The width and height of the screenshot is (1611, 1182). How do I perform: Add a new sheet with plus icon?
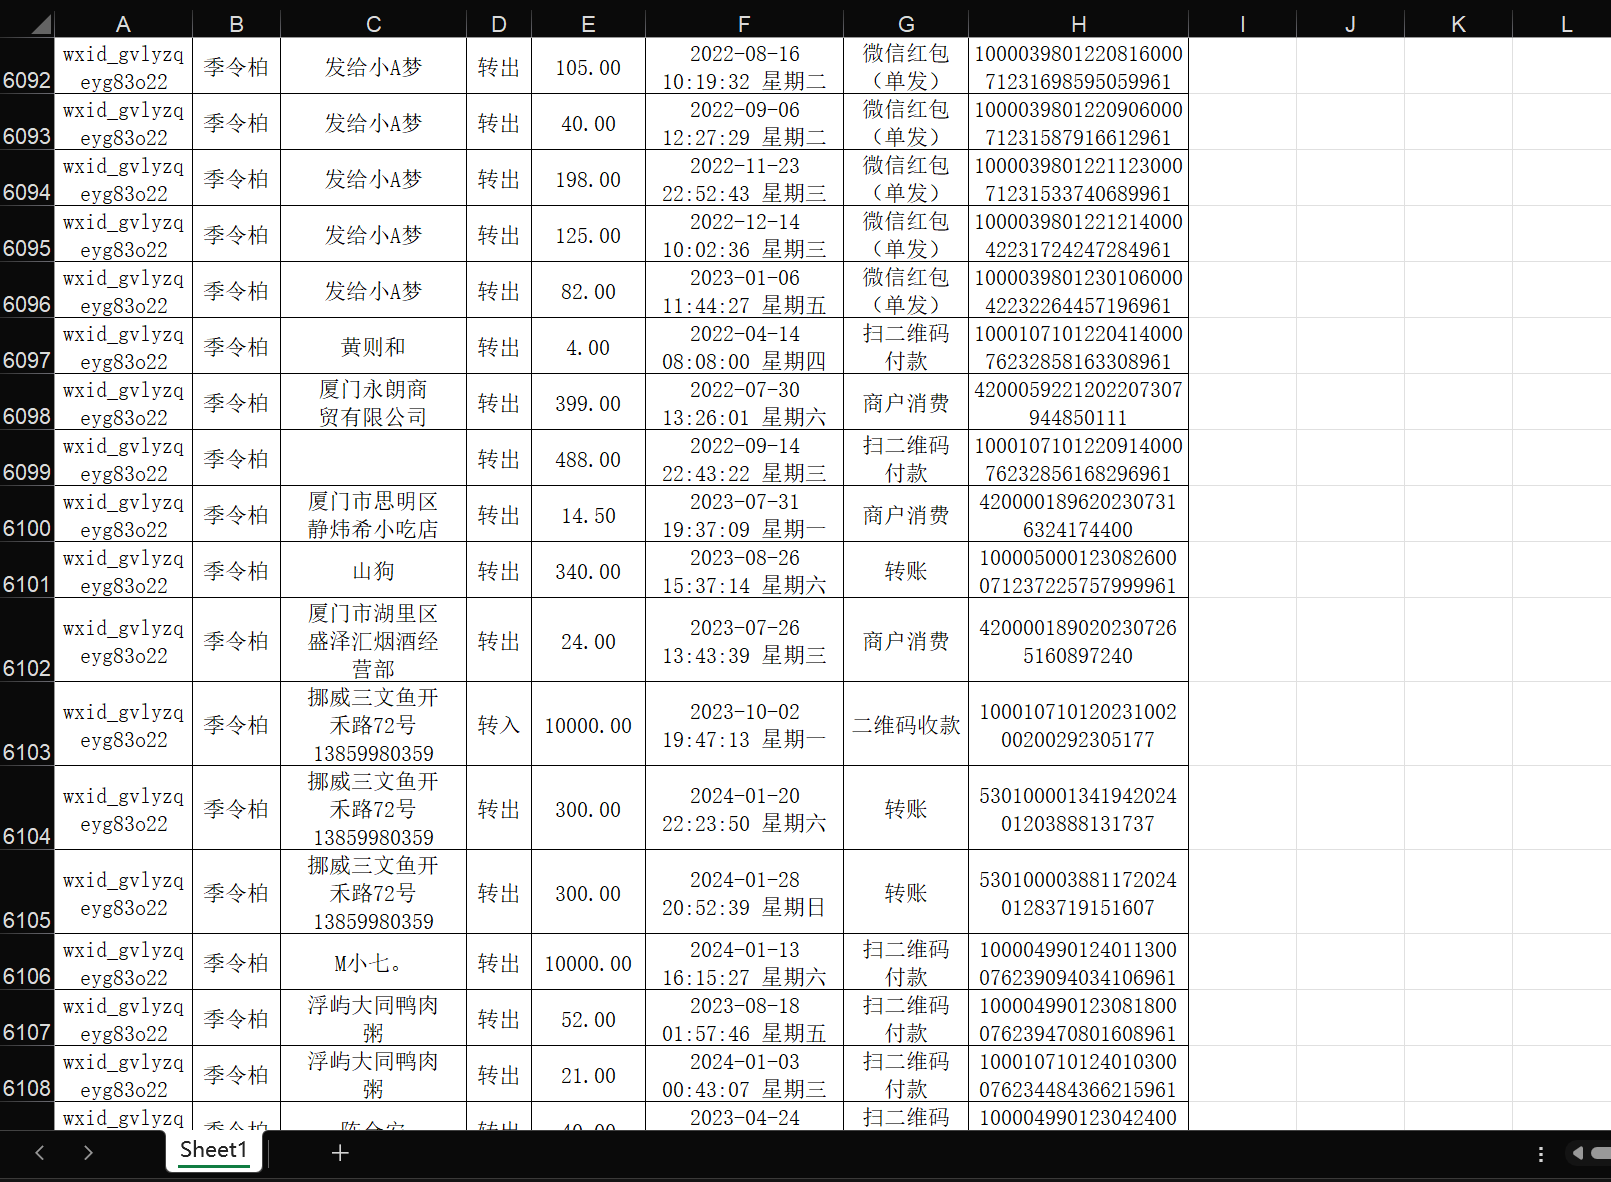[340, 1153]
